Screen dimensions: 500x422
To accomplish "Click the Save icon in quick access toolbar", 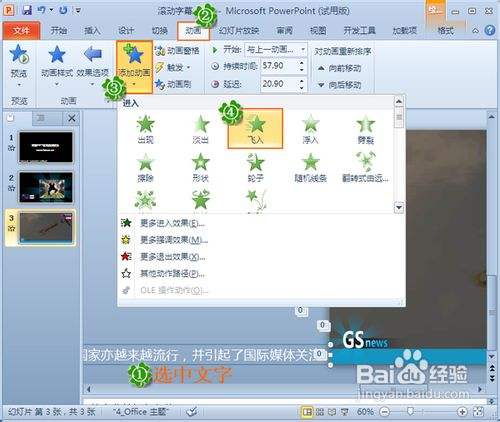I will click(x=27, y=10).
